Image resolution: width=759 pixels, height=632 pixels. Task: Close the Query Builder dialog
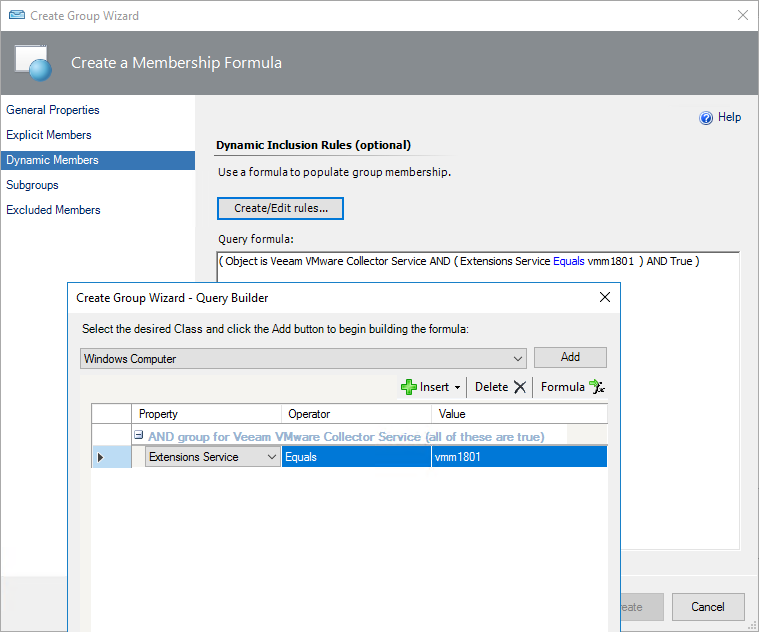click(605, 297)
